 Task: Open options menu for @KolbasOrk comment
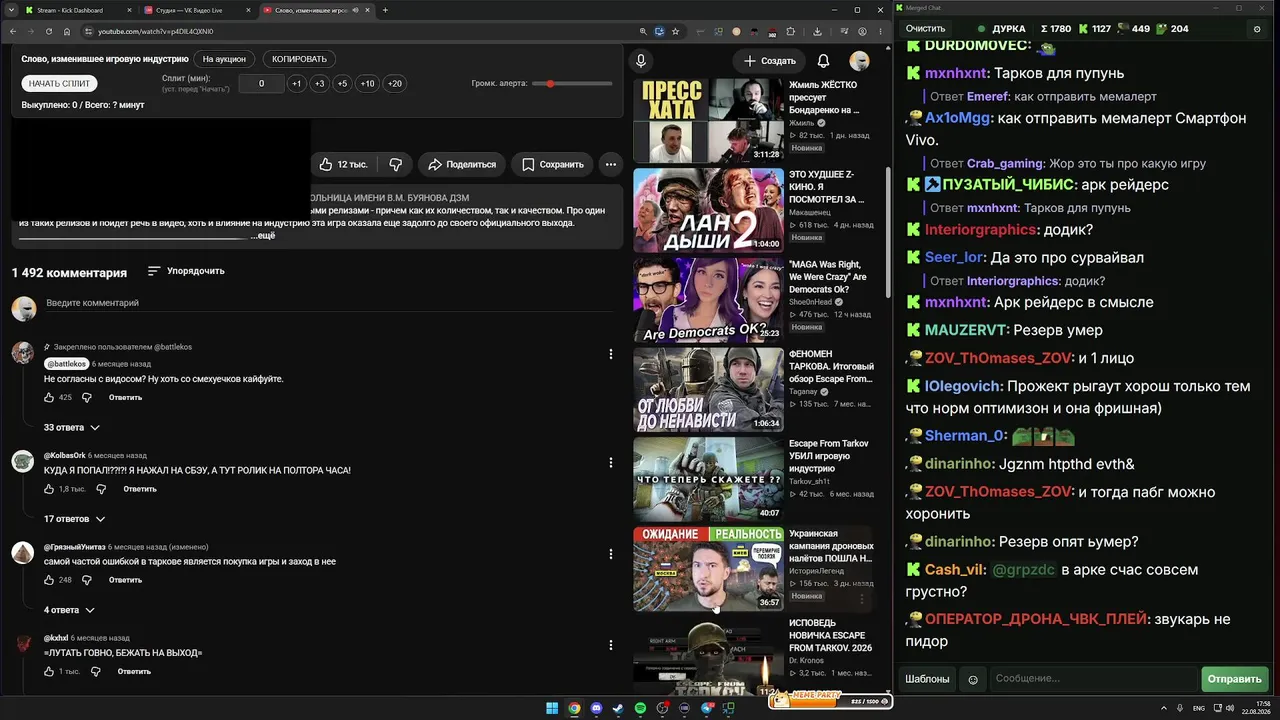click(611, 462)
